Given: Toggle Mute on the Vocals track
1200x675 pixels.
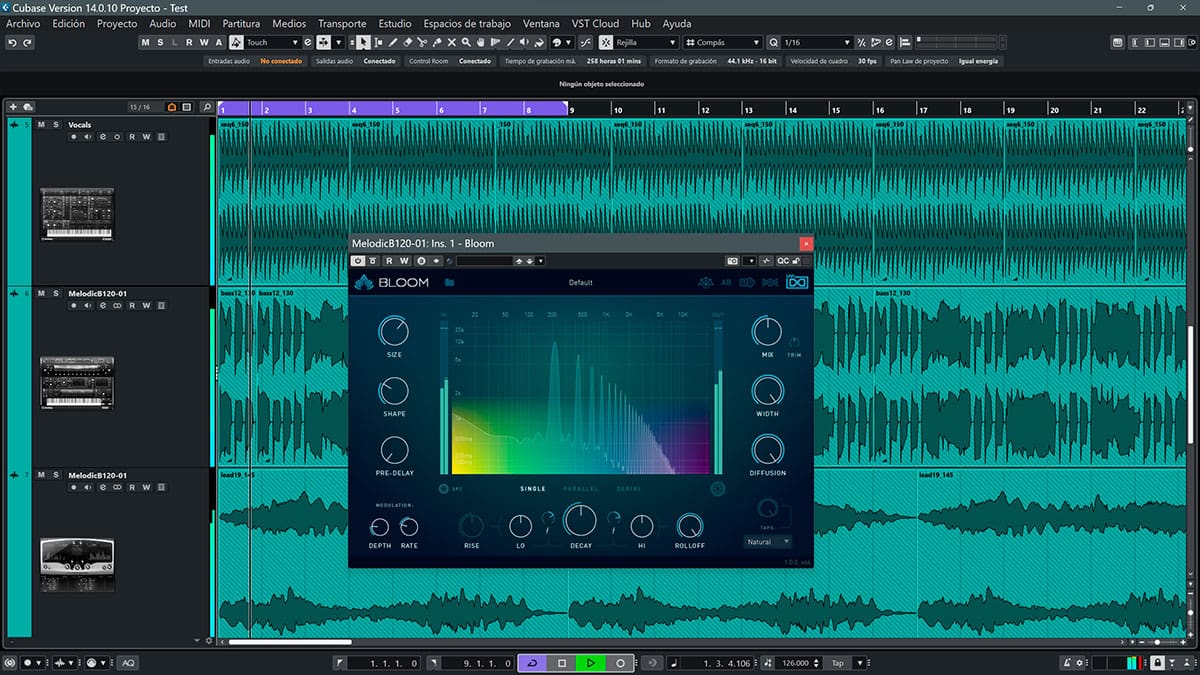Looking at the screenshot, I should 41,124.
